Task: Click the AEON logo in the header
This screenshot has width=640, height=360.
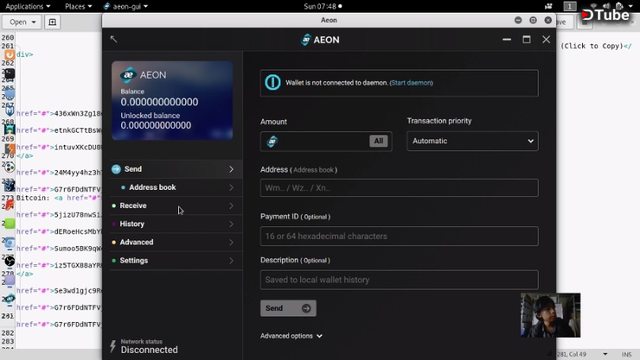Action: point(320,40)
